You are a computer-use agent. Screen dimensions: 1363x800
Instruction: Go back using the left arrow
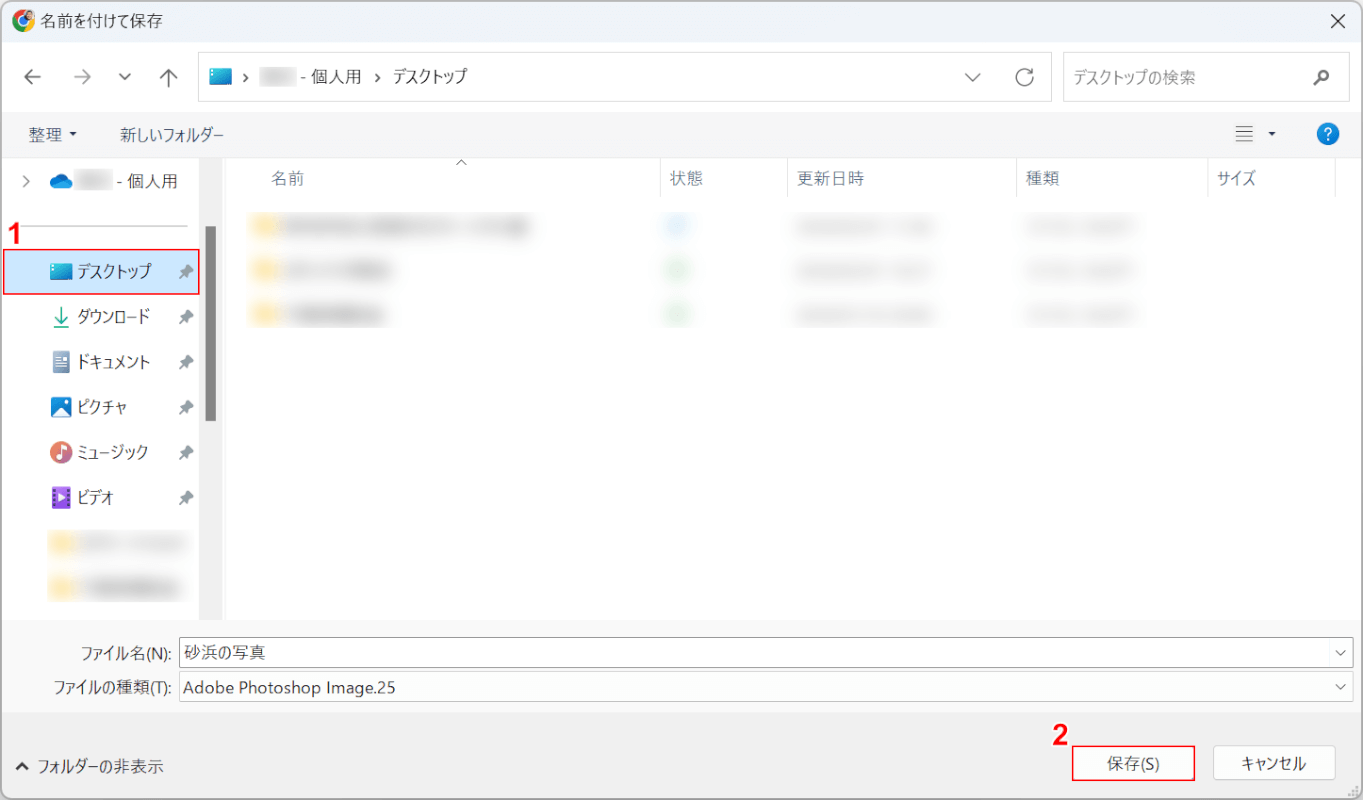(33, 77)
